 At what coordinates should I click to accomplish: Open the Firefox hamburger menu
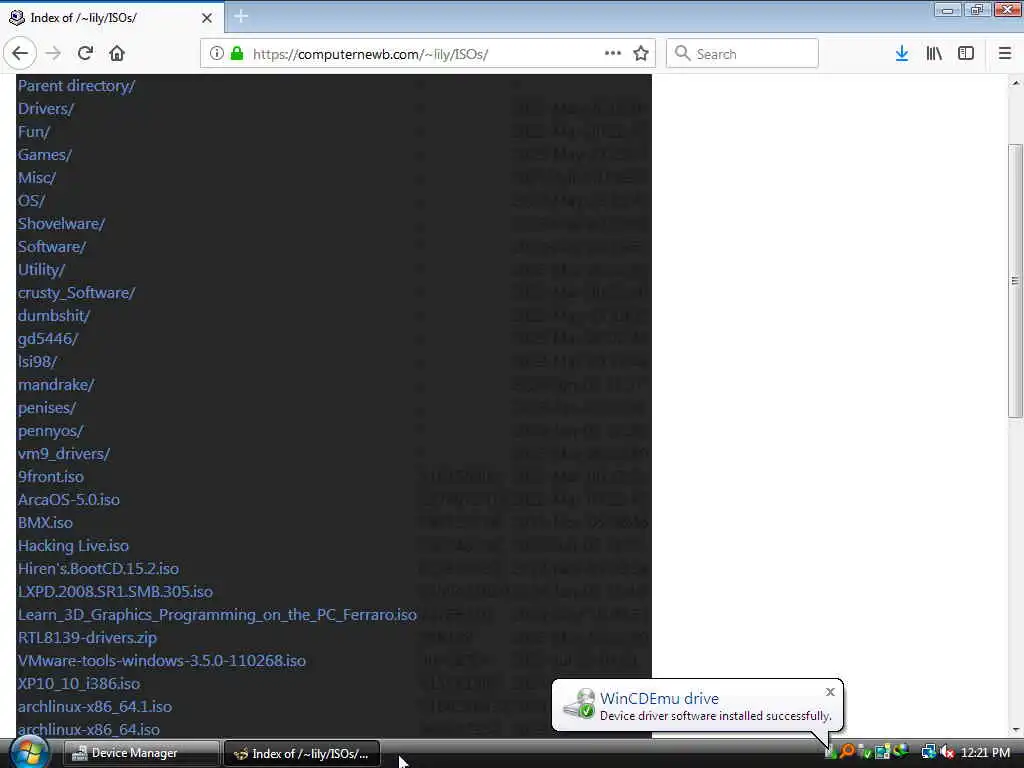pyautogui.click(x=1005, y=54)
